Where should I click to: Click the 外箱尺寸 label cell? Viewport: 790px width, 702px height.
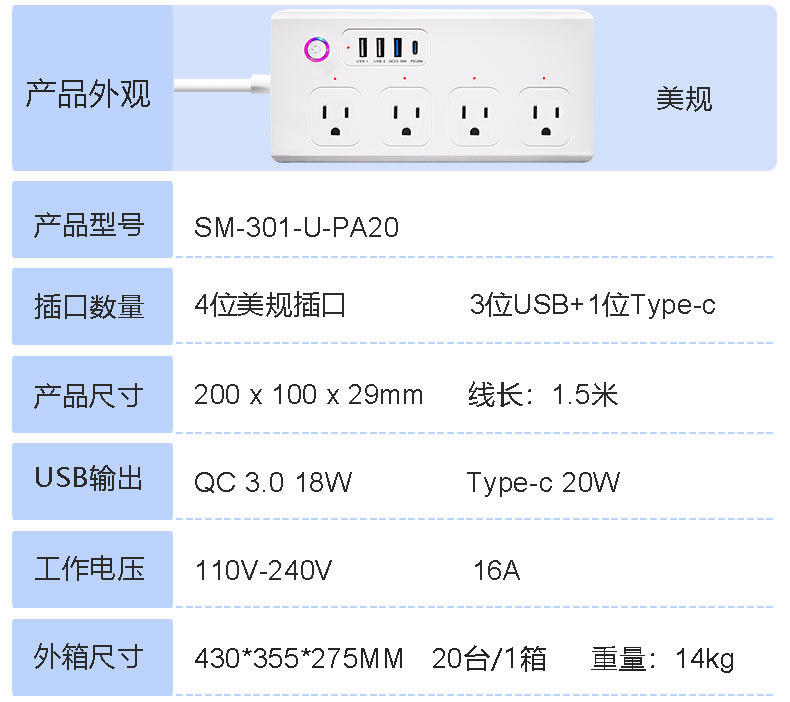point(90,657)
